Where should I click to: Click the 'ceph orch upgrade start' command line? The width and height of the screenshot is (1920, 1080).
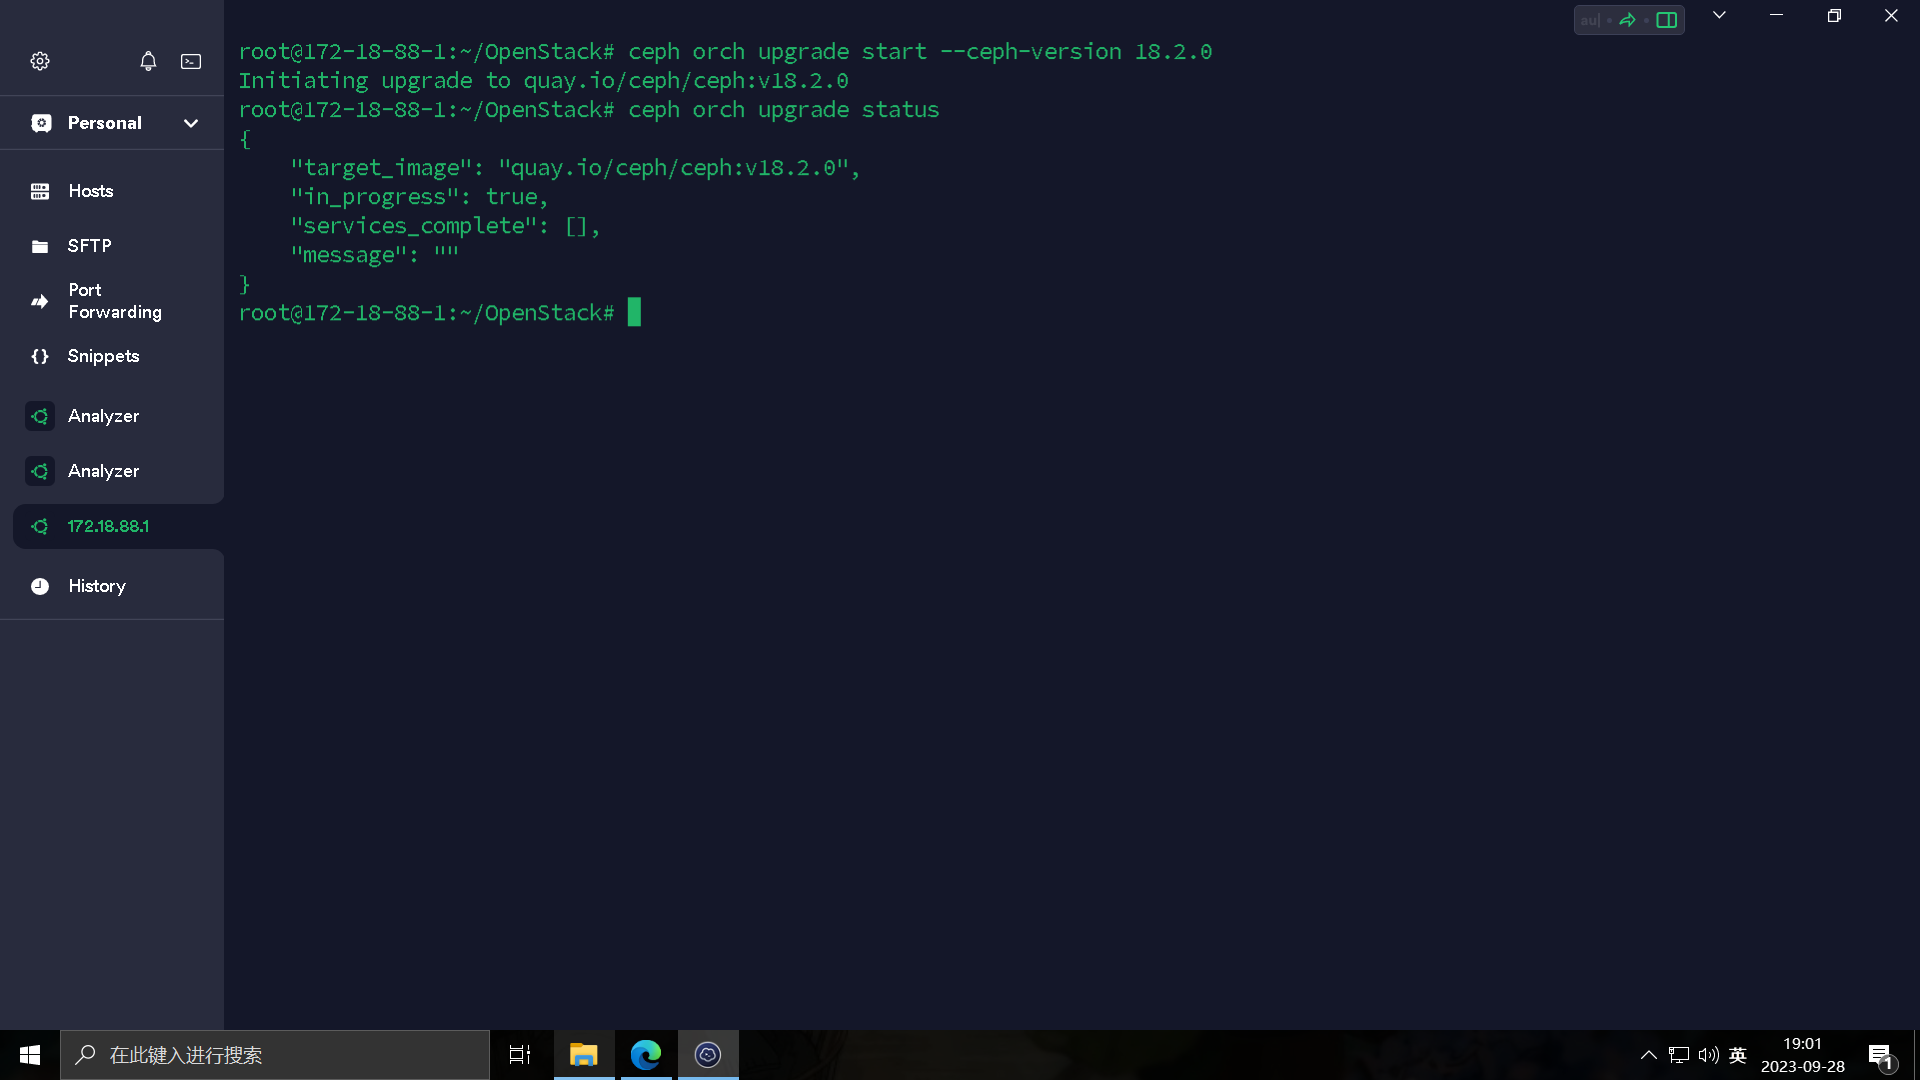725,51
